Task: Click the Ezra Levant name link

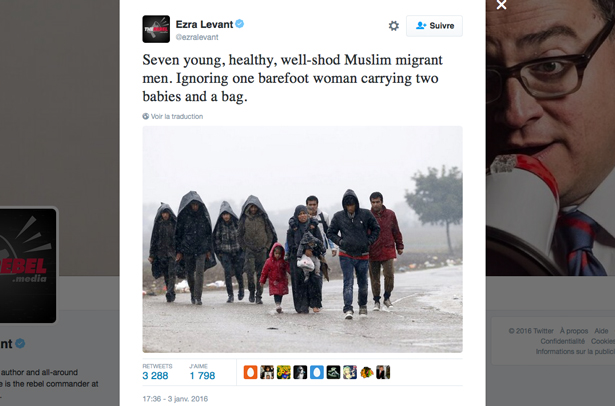Action: click(204, 24)
